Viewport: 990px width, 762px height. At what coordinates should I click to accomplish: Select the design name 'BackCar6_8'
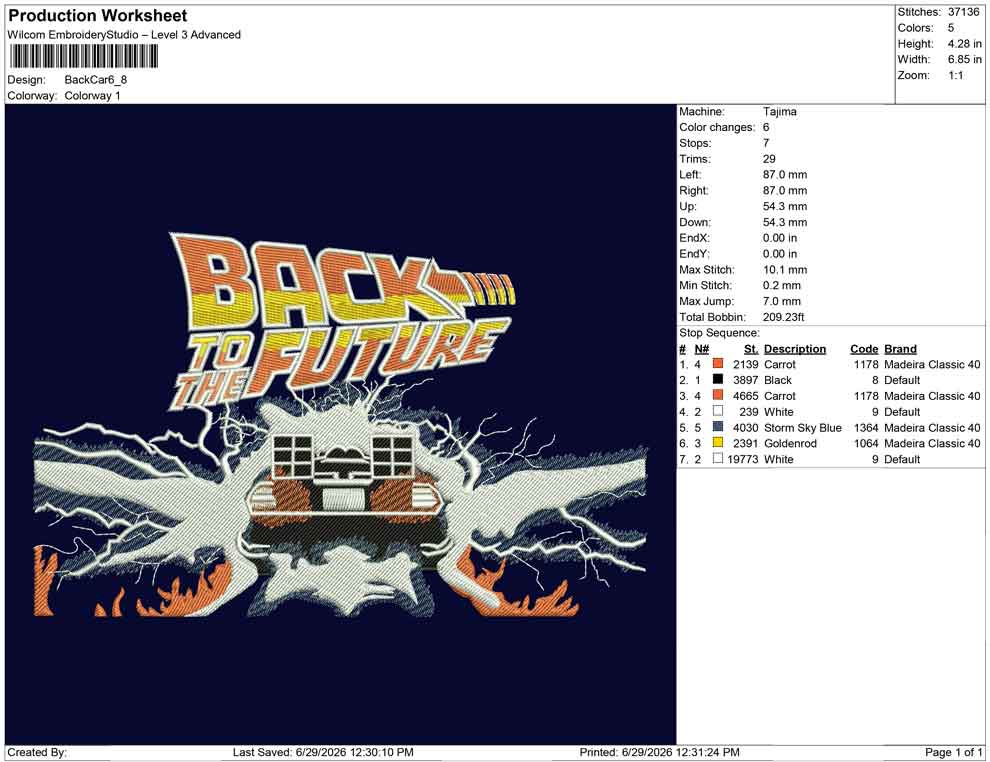tap(95, 80)
